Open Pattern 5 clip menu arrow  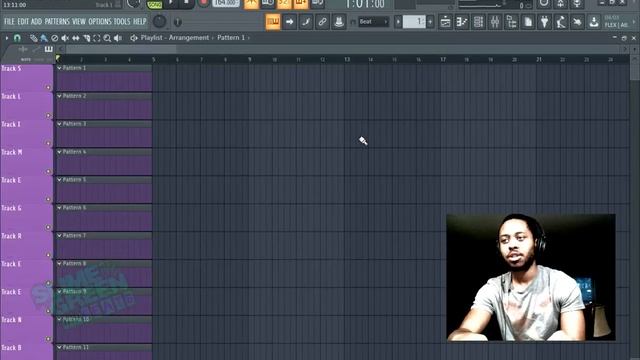coord(59,180)
